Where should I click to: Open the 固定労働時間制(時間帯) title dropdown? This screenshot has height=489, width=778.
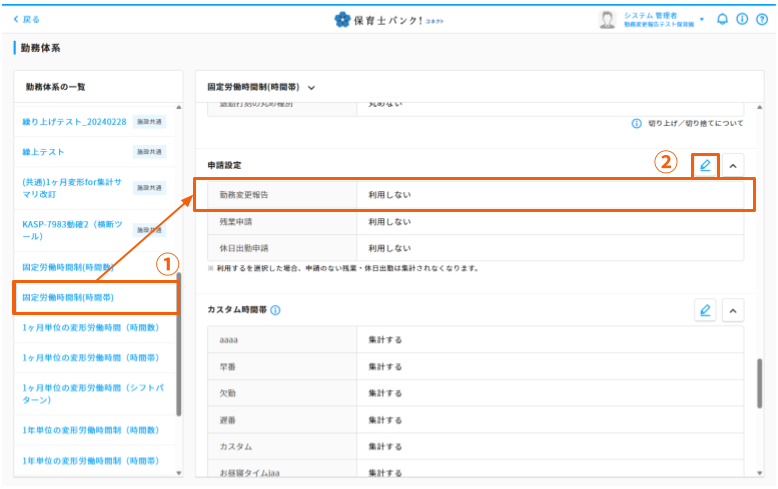click(x=312, y=88)
